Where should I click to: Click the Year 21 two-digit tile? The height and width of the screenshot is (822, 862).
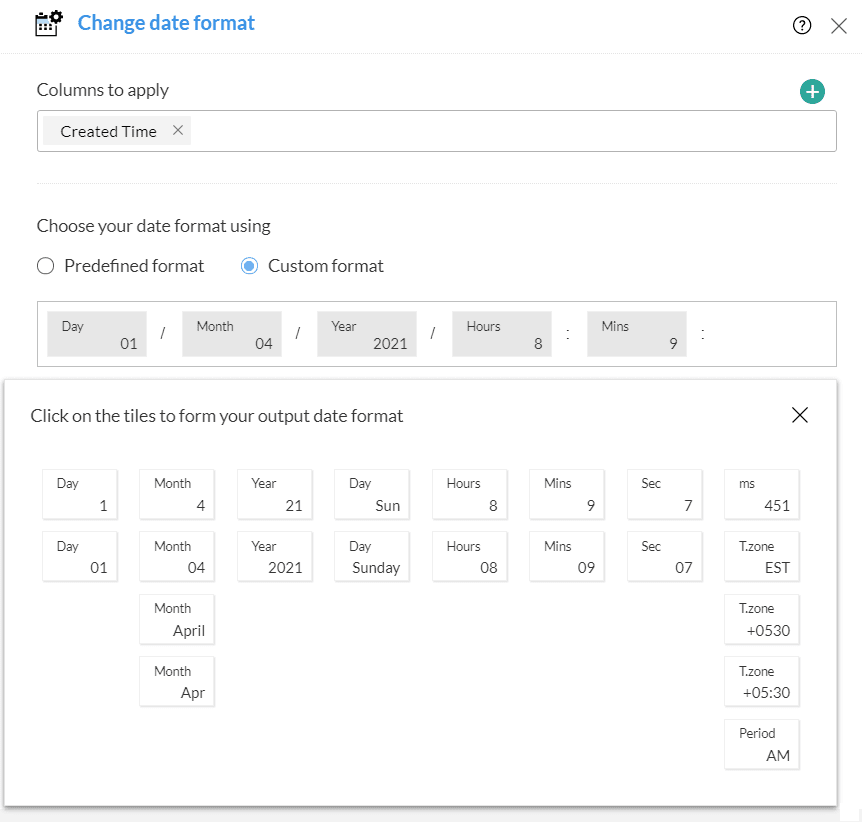[x=275, y=495]
